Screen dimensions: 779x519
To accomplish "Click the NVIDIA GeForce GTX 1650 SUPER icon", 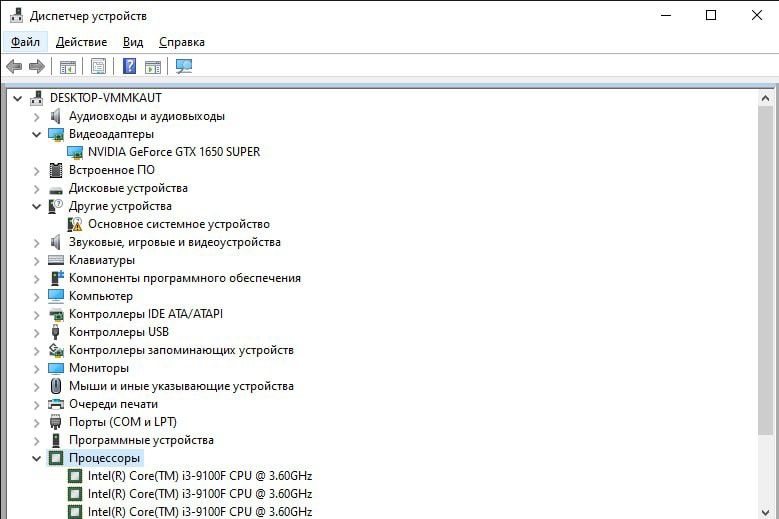I will tap(75, 152).
